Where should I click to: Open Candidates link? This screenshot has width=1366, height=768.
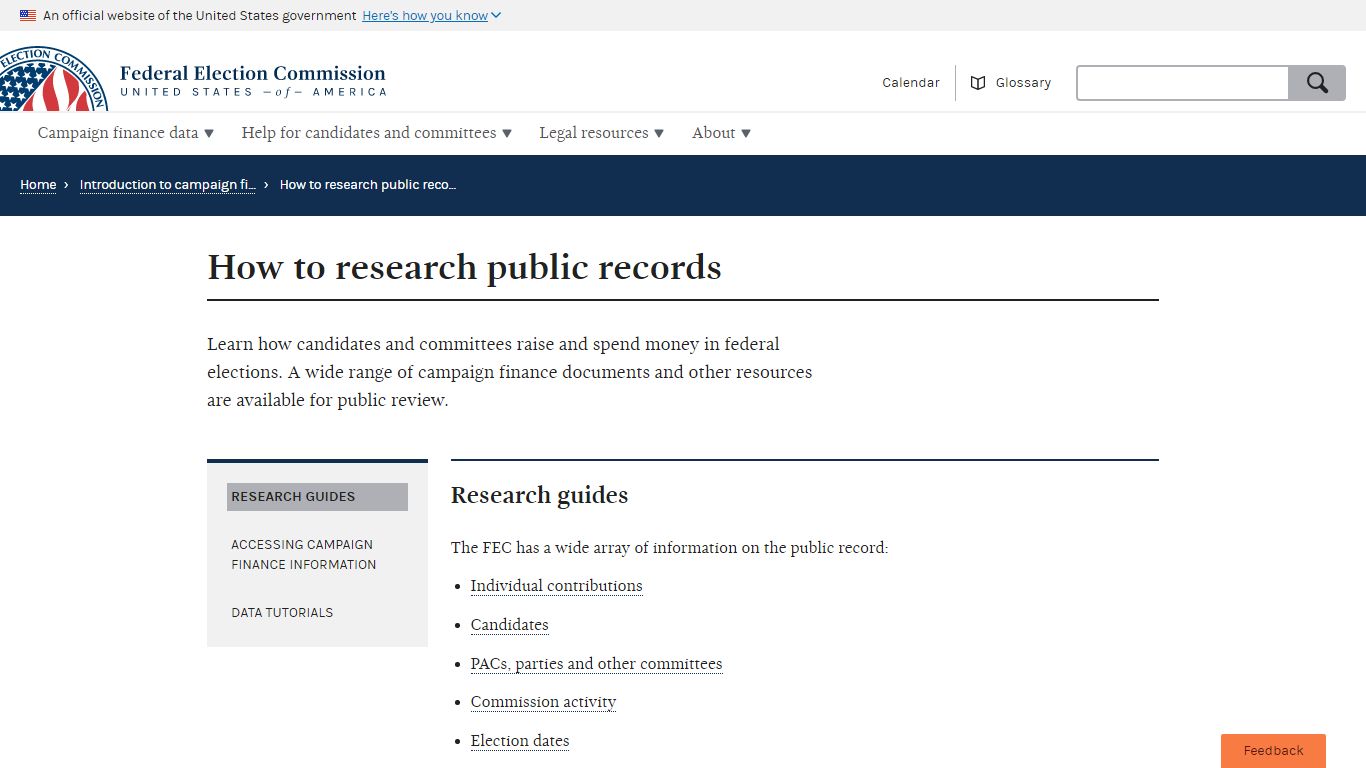click(x=509, y=625)
